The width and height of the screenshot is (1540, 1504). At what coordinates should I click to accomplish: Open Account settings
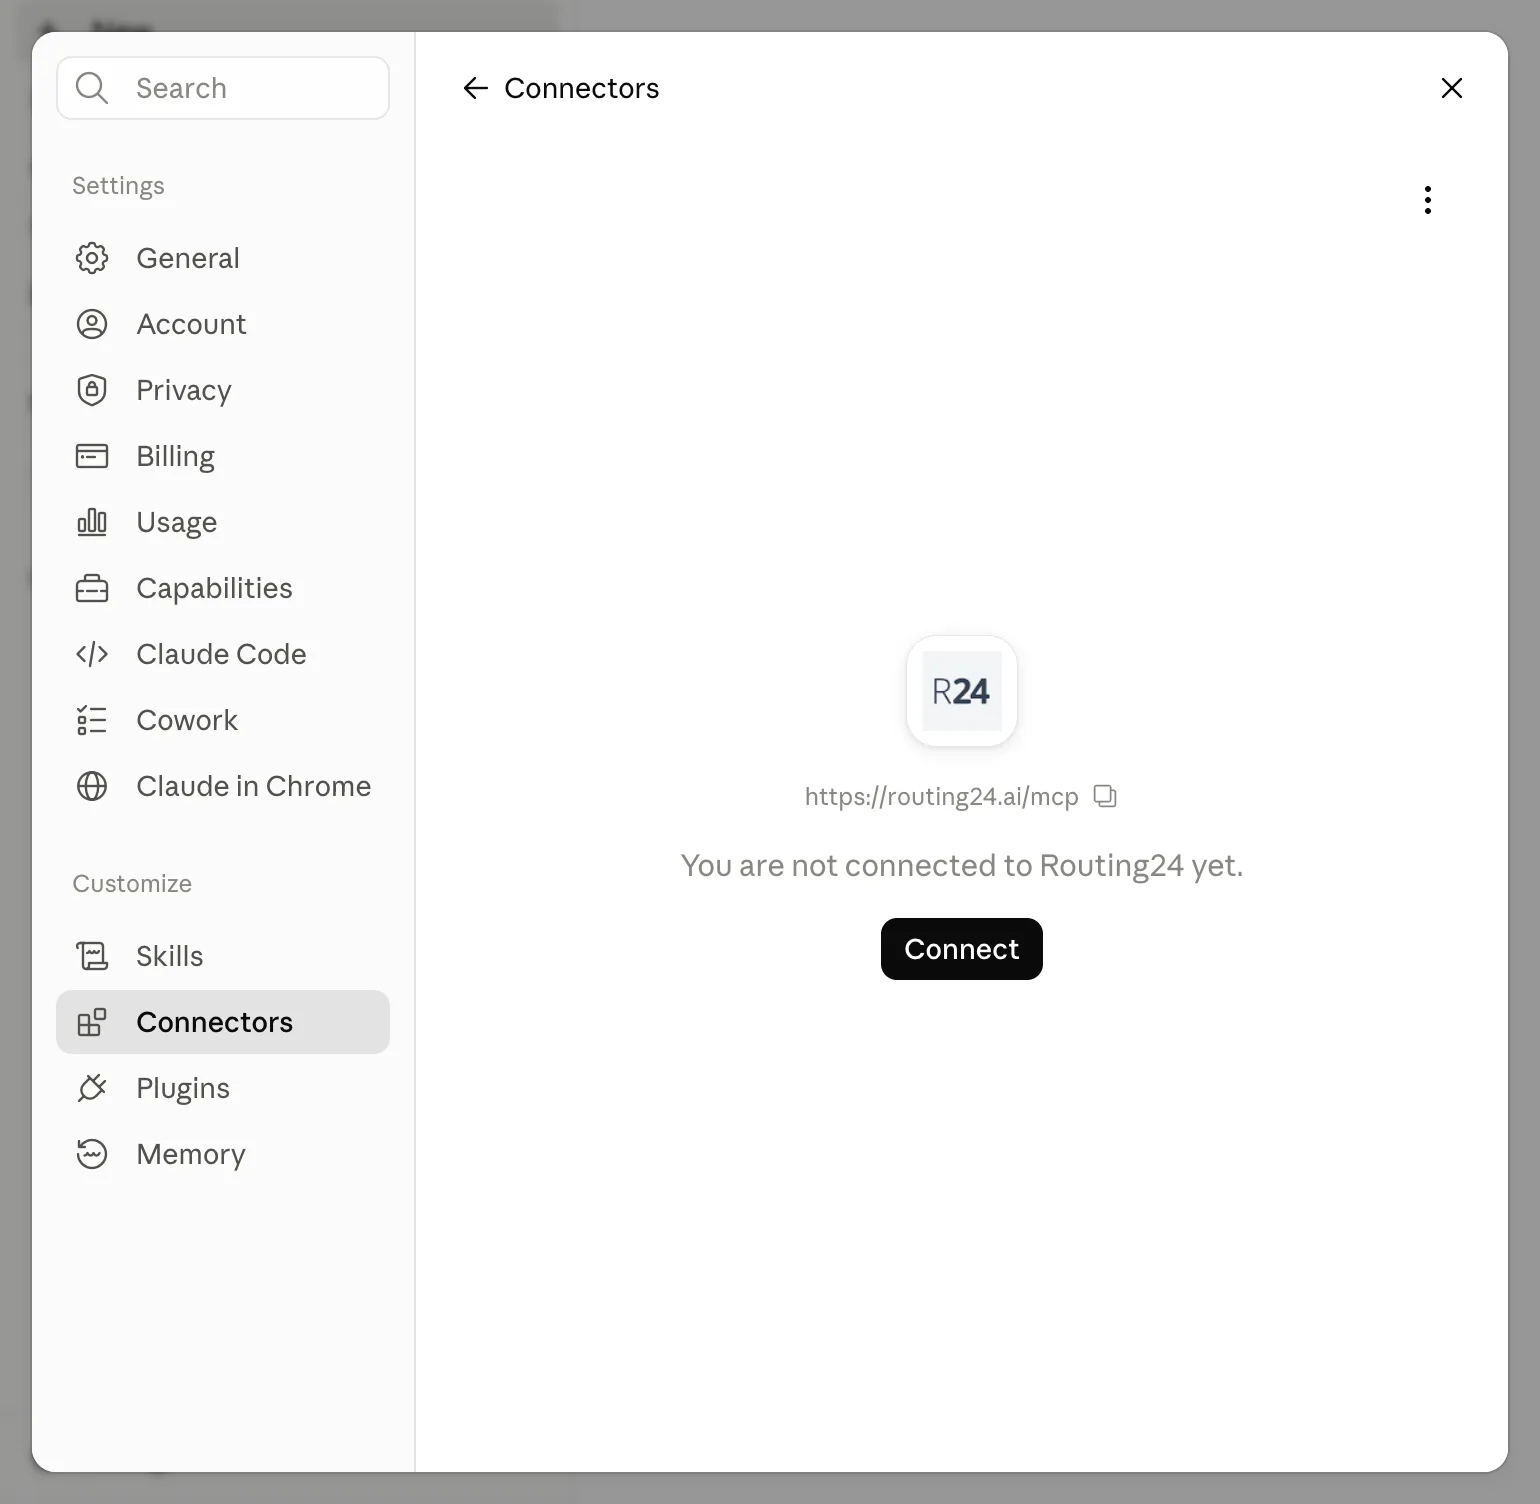point(223,324)
